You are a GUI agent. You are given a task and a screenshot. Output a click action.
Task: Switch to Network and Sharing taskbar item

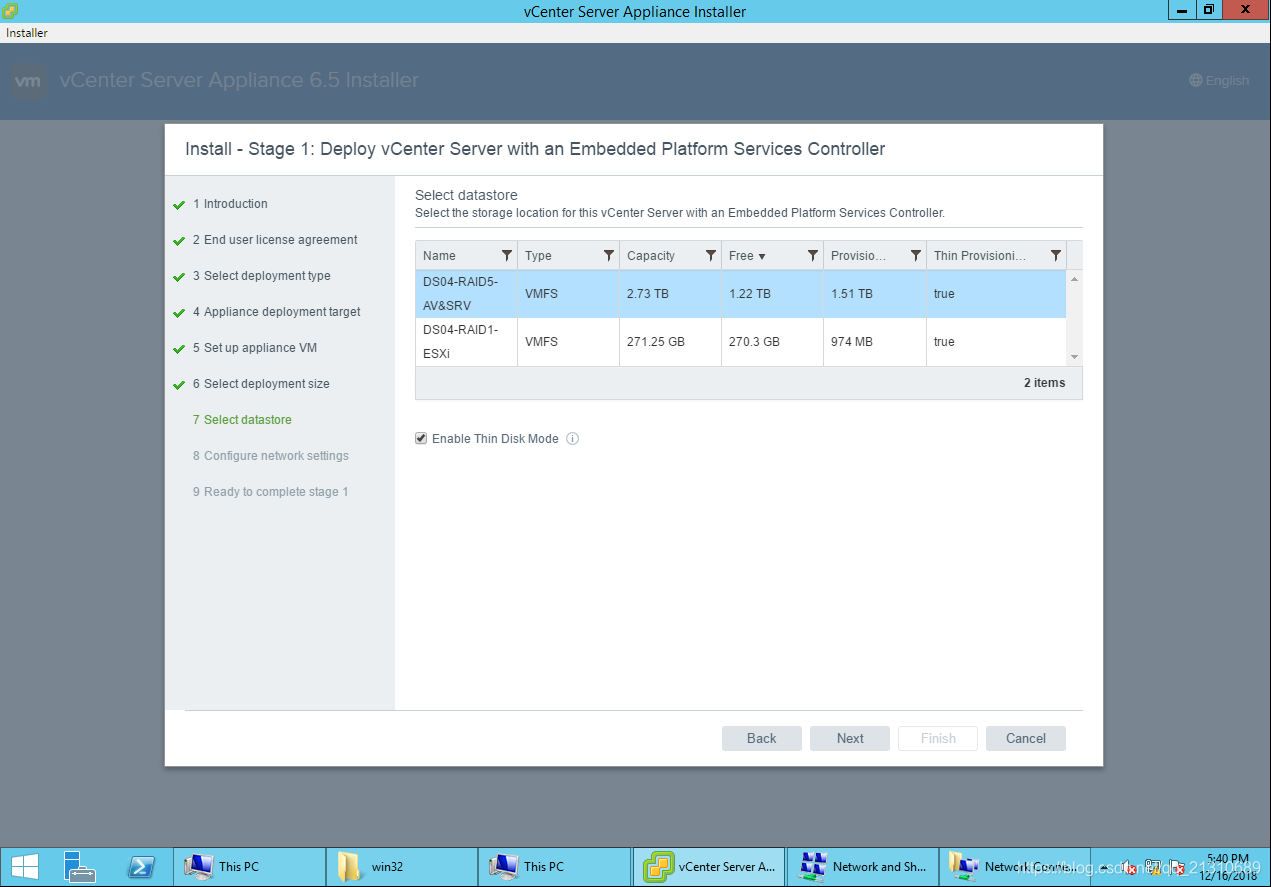tap(861, 867)
